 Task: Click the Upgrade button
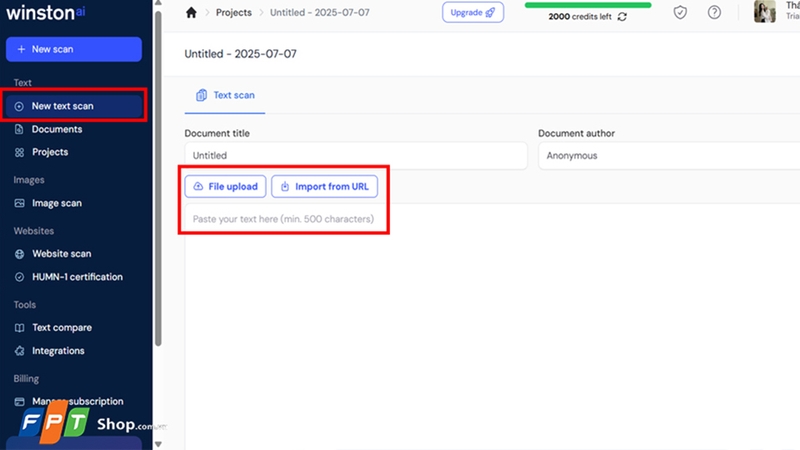point(473,12)
